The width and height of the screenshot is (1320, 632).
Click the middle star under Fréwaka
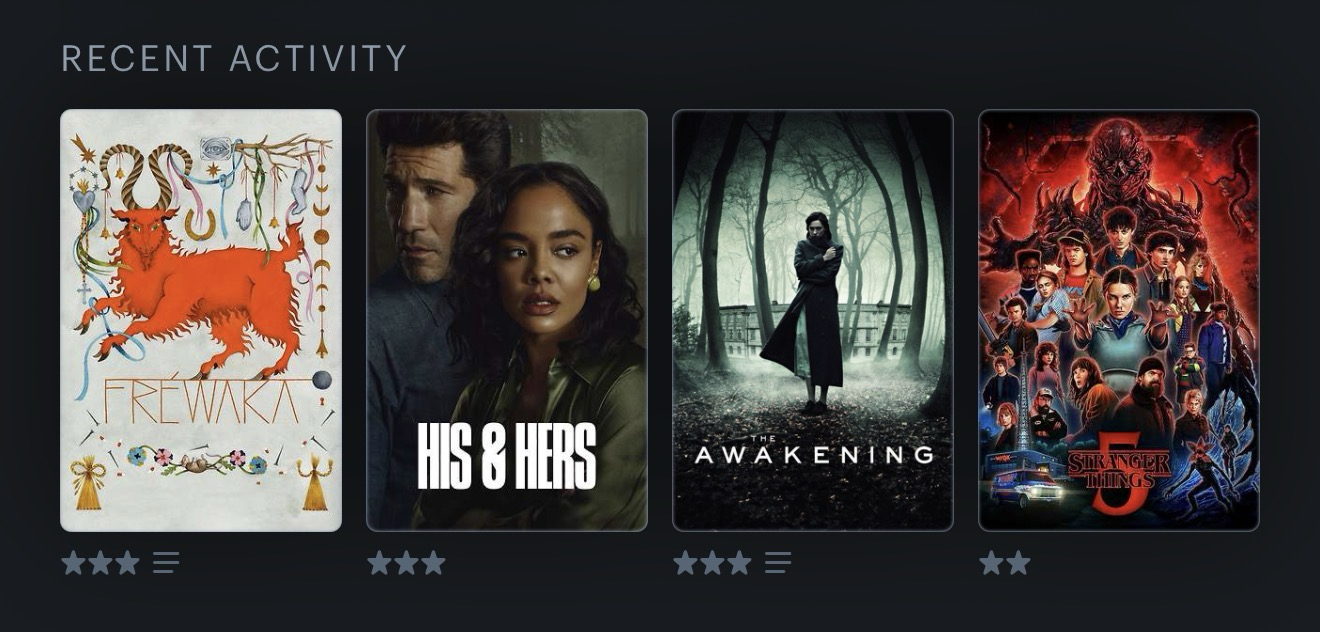point(100,563)
